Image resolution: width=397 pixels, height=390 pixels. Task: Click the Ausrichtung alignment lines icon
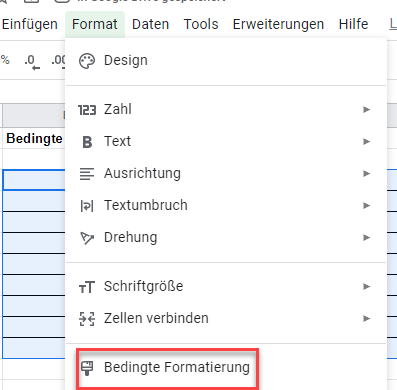click(x=87, y=174)
